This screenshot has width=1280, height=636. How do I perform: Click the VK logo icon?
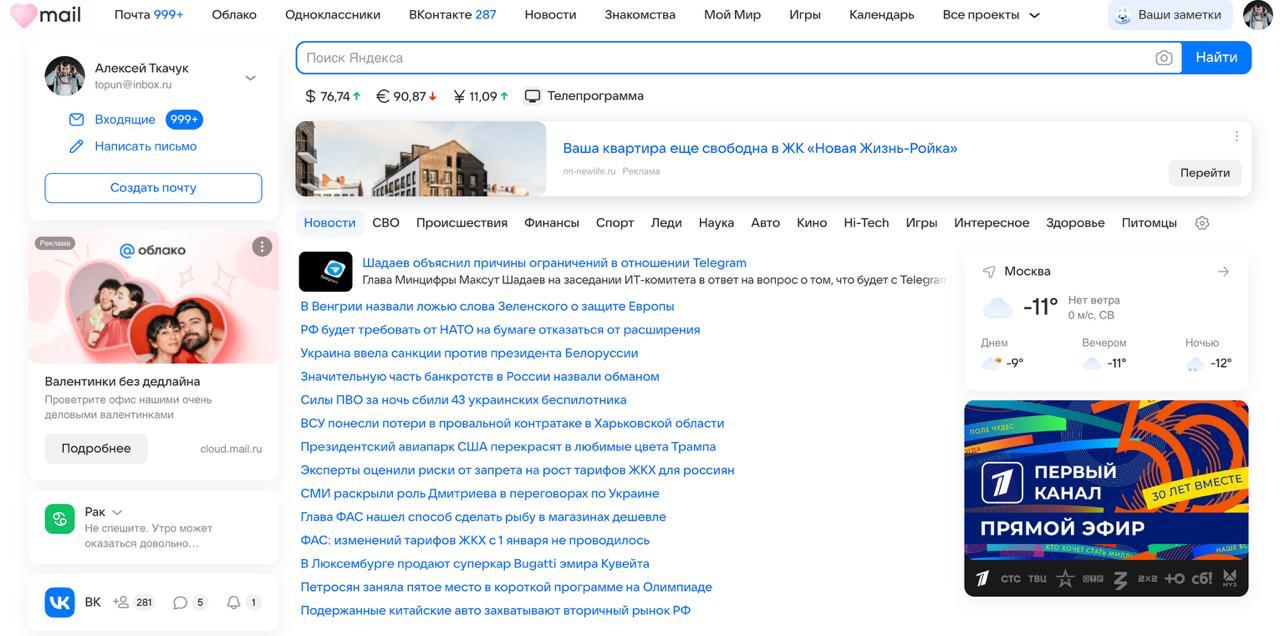[x=60, y=602]
